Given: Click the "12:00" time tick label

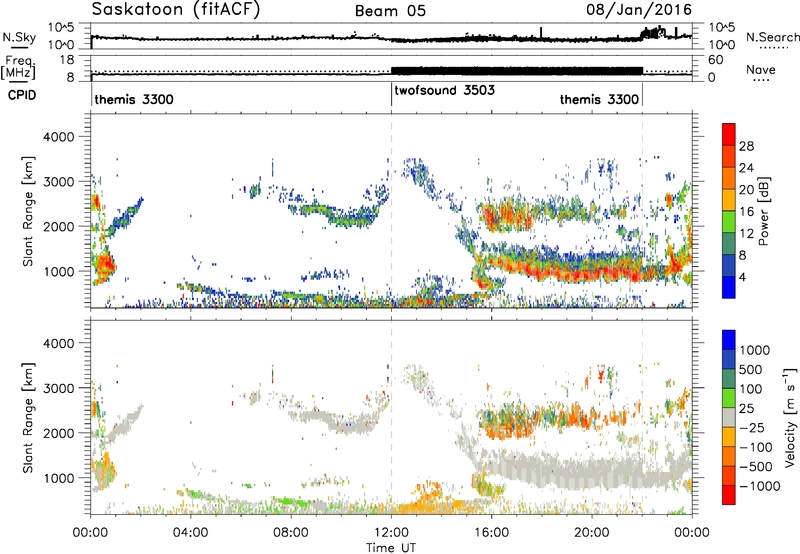Looking at the screenshot, I should click(x=391, y=533).
